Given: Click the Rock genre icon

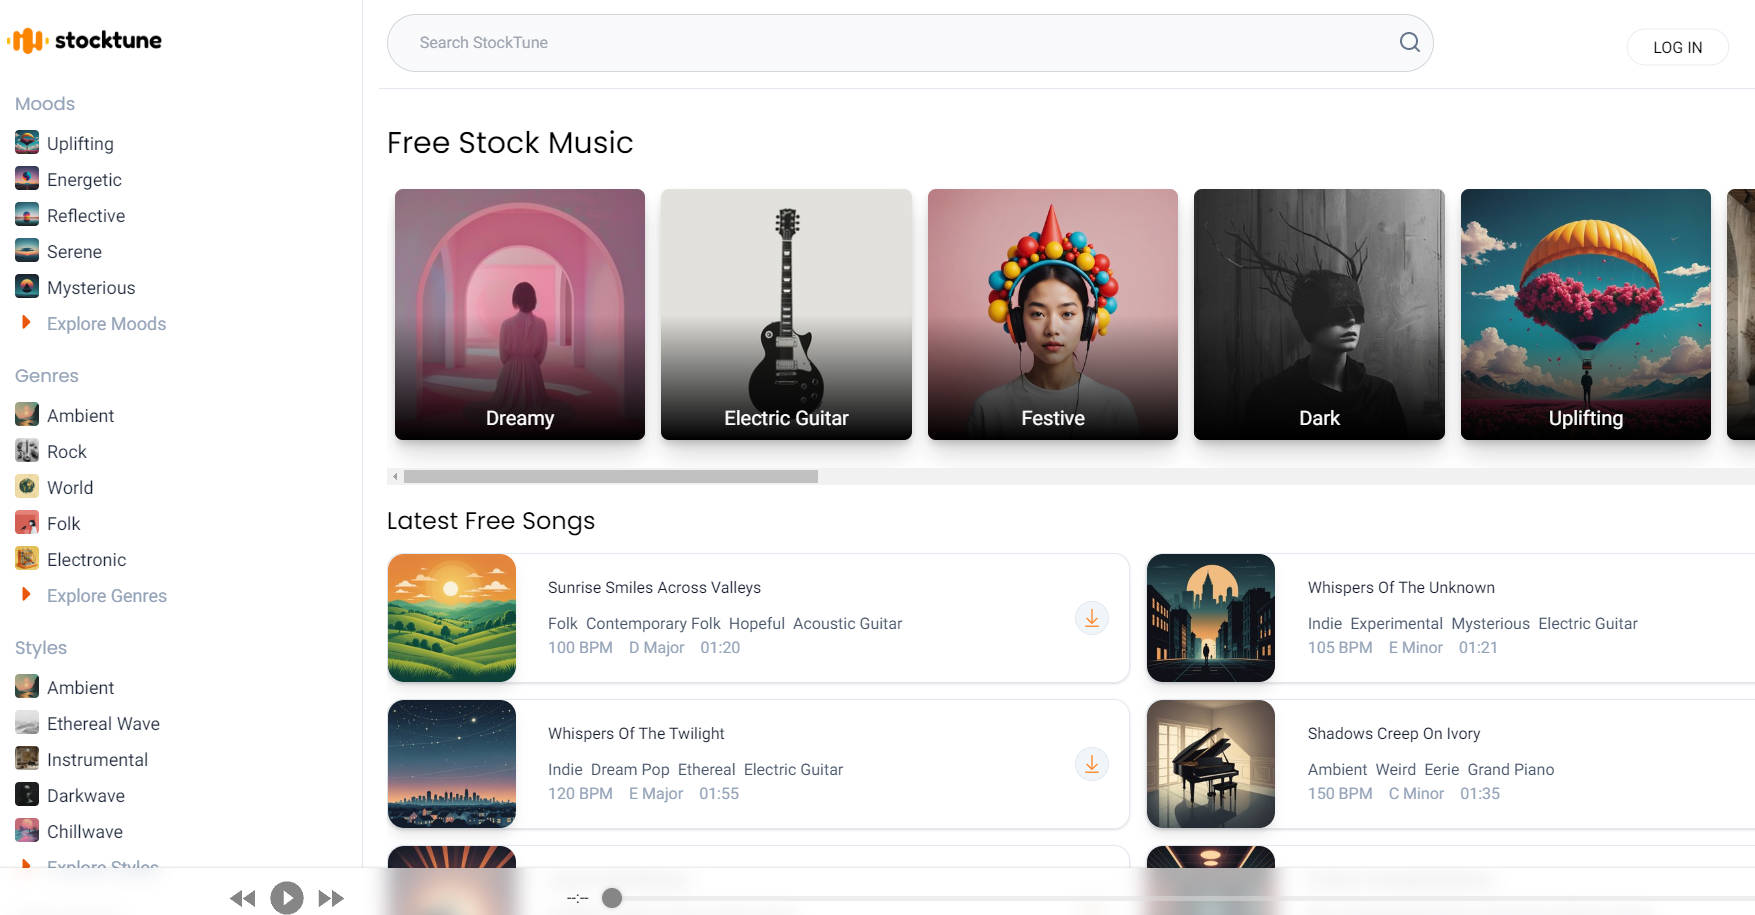Looking at the screenshot, I should [26, 450].
